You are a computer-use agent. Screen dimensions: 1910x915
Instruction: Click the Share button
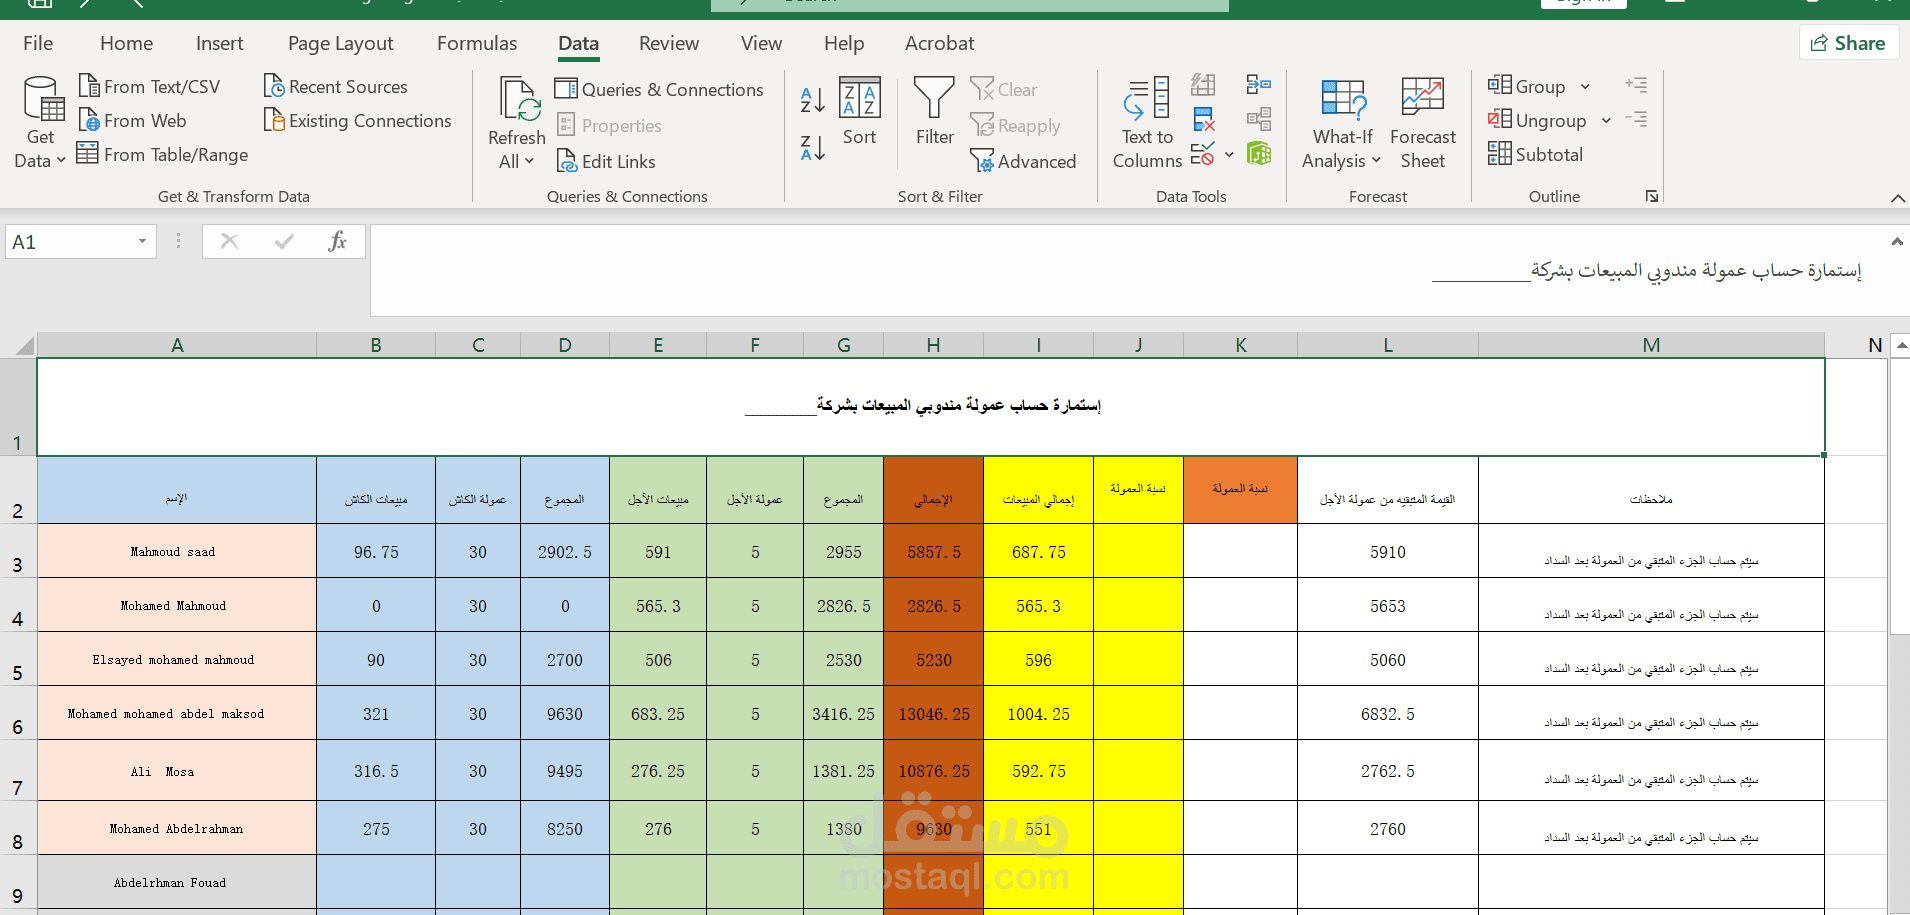[x=1849, y=43]
